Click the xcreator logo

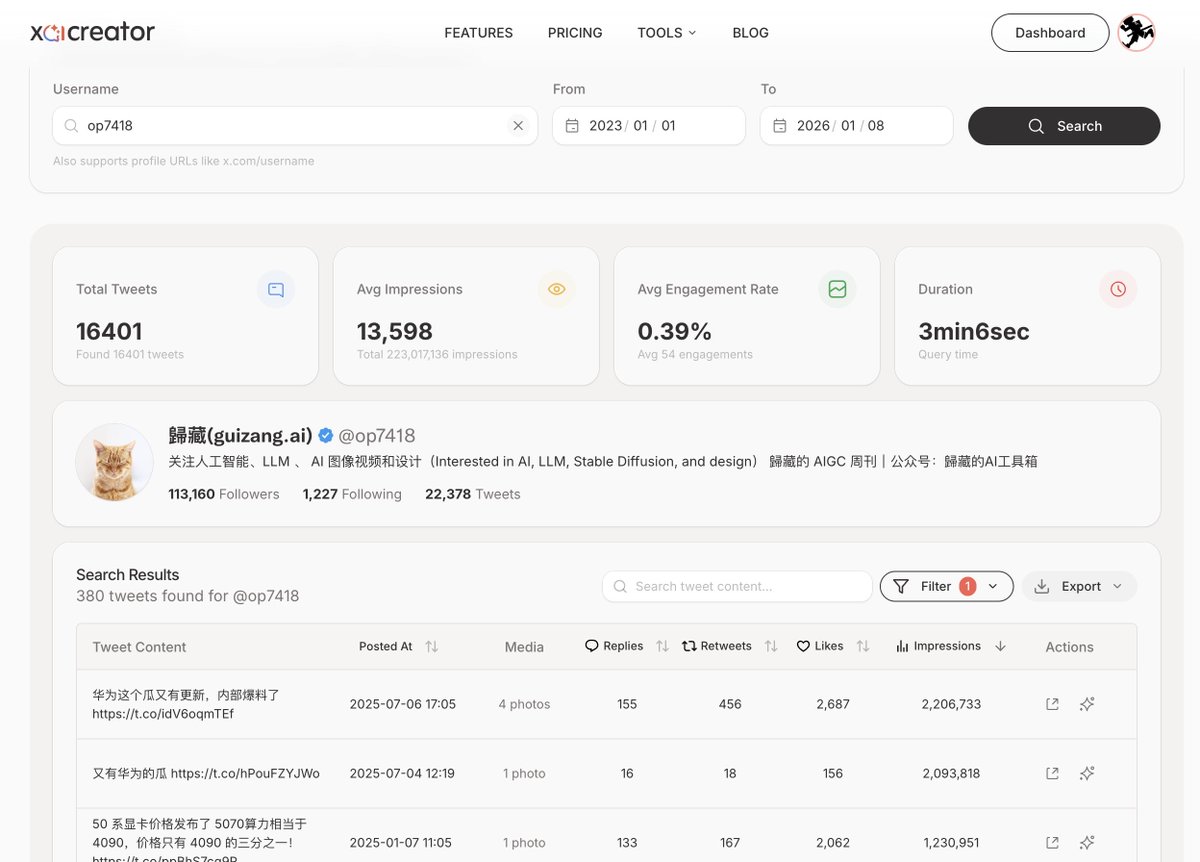pyautogui.click(x=93, y=32)
